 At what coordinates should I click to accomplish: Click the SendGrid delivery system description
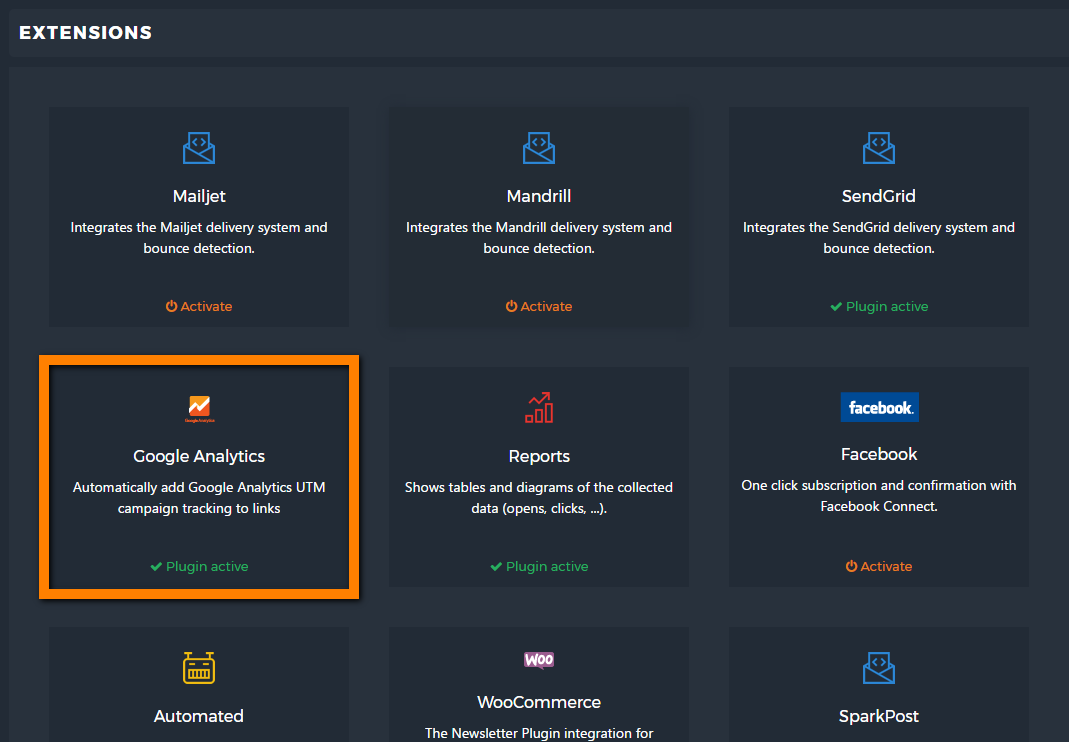(878, 238)
